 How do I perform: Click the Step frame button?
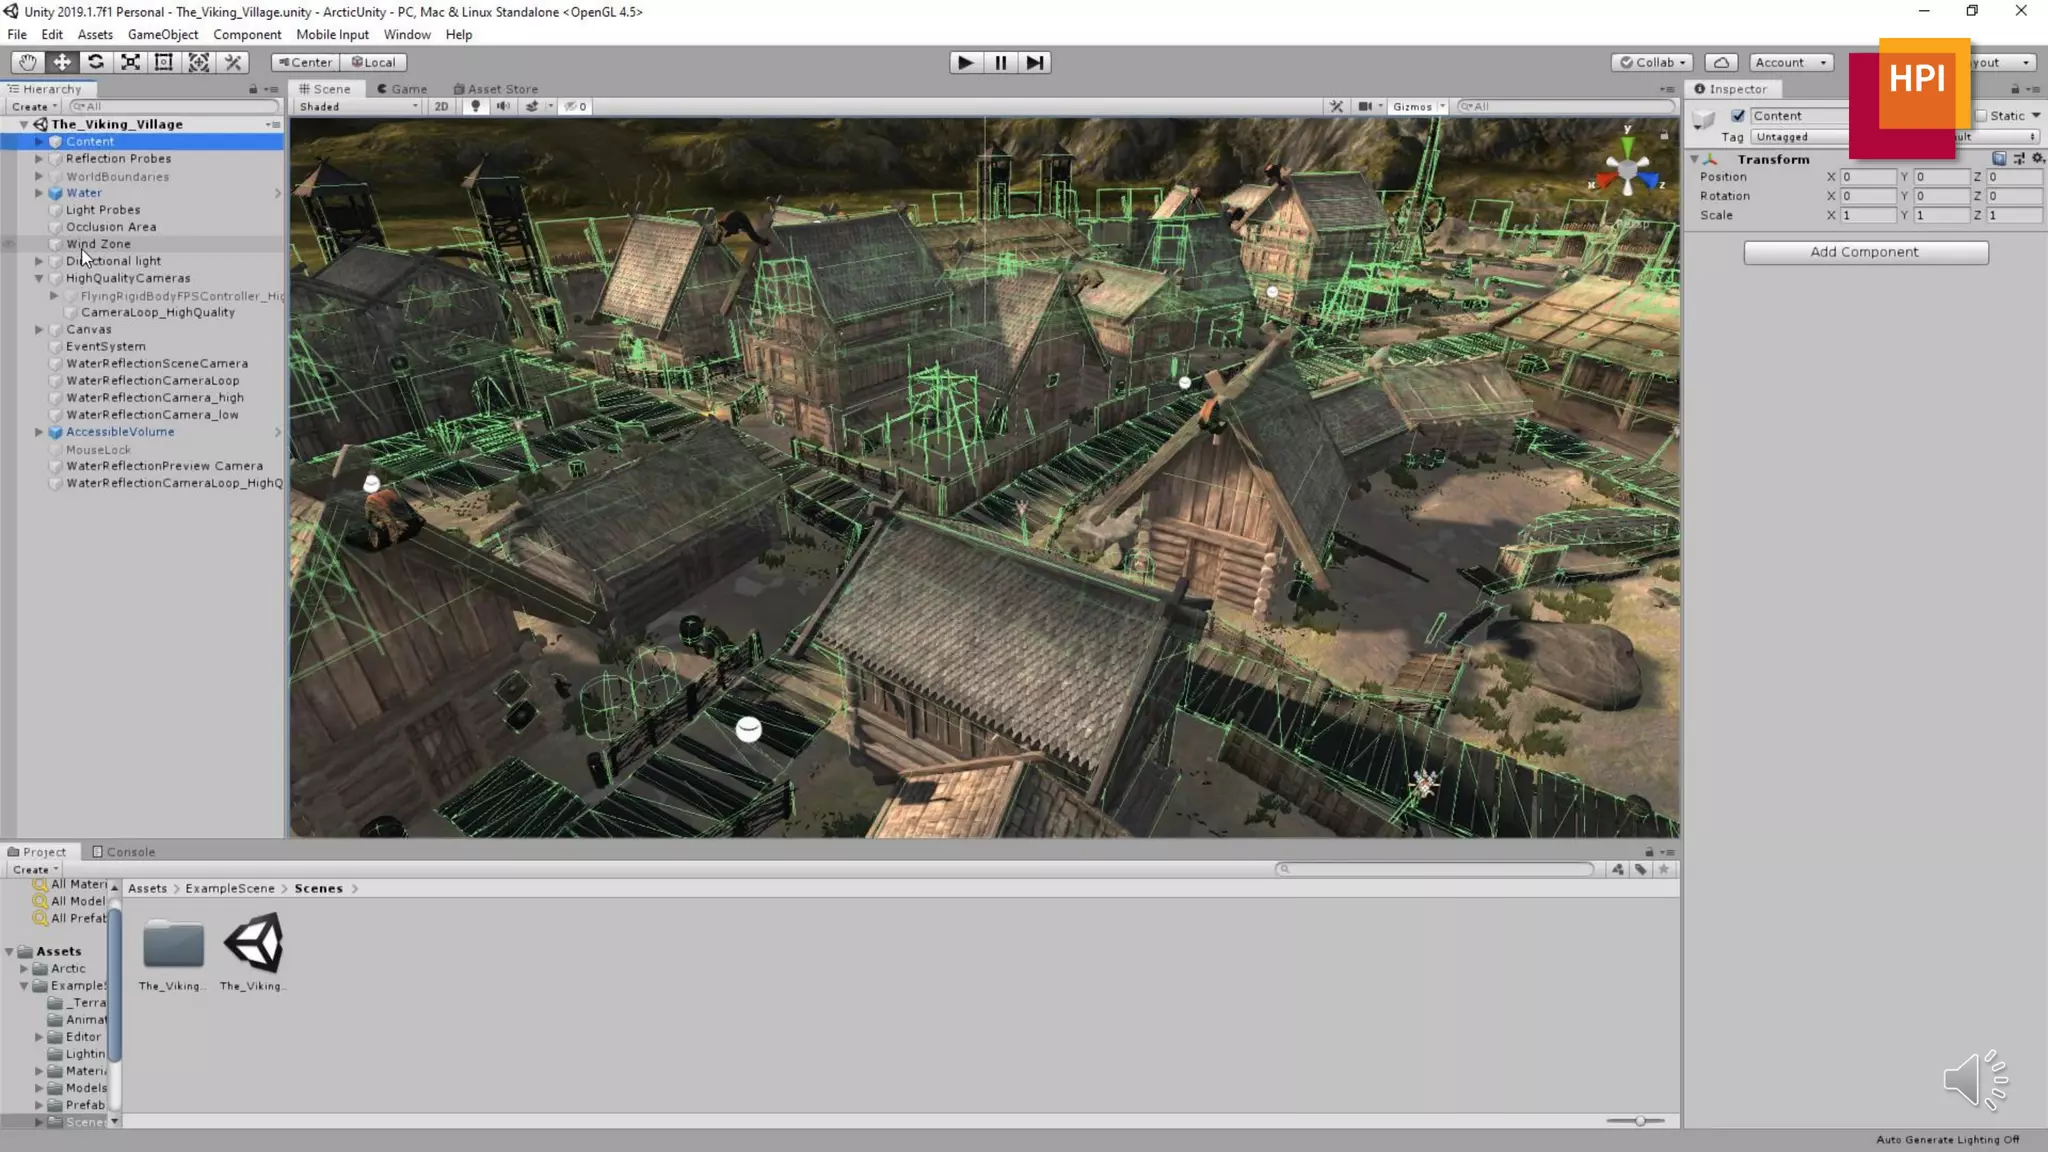[1035, 62]
